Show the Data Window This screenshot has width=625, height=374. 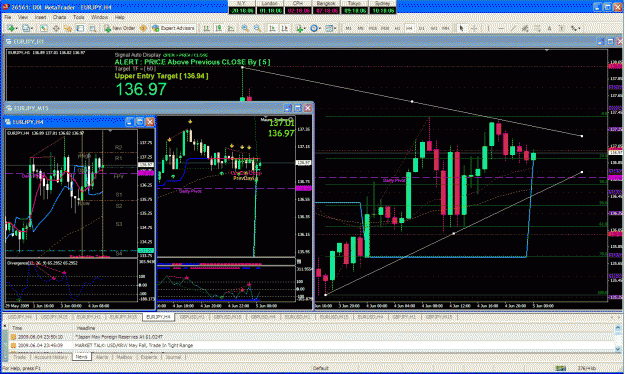coord(56,28)
